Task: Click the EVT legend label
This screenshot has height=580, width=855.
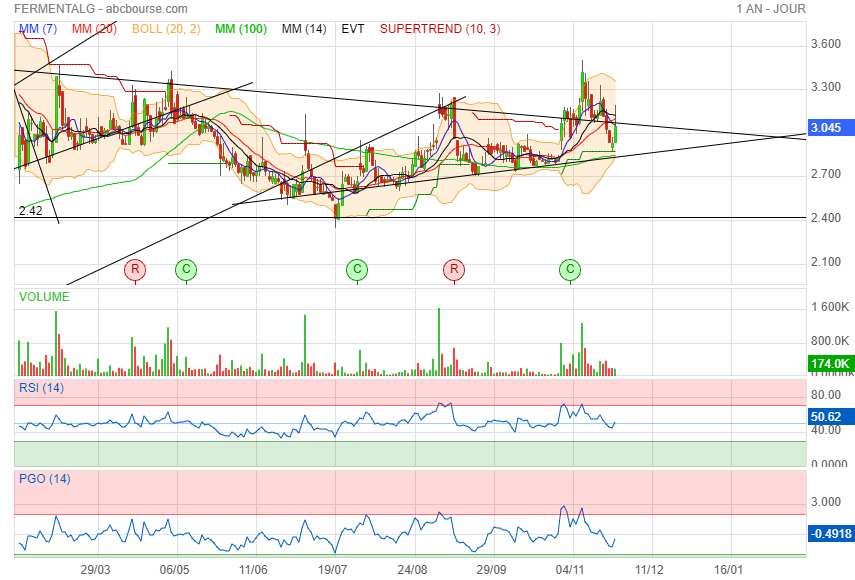Action: pos(353,29)
